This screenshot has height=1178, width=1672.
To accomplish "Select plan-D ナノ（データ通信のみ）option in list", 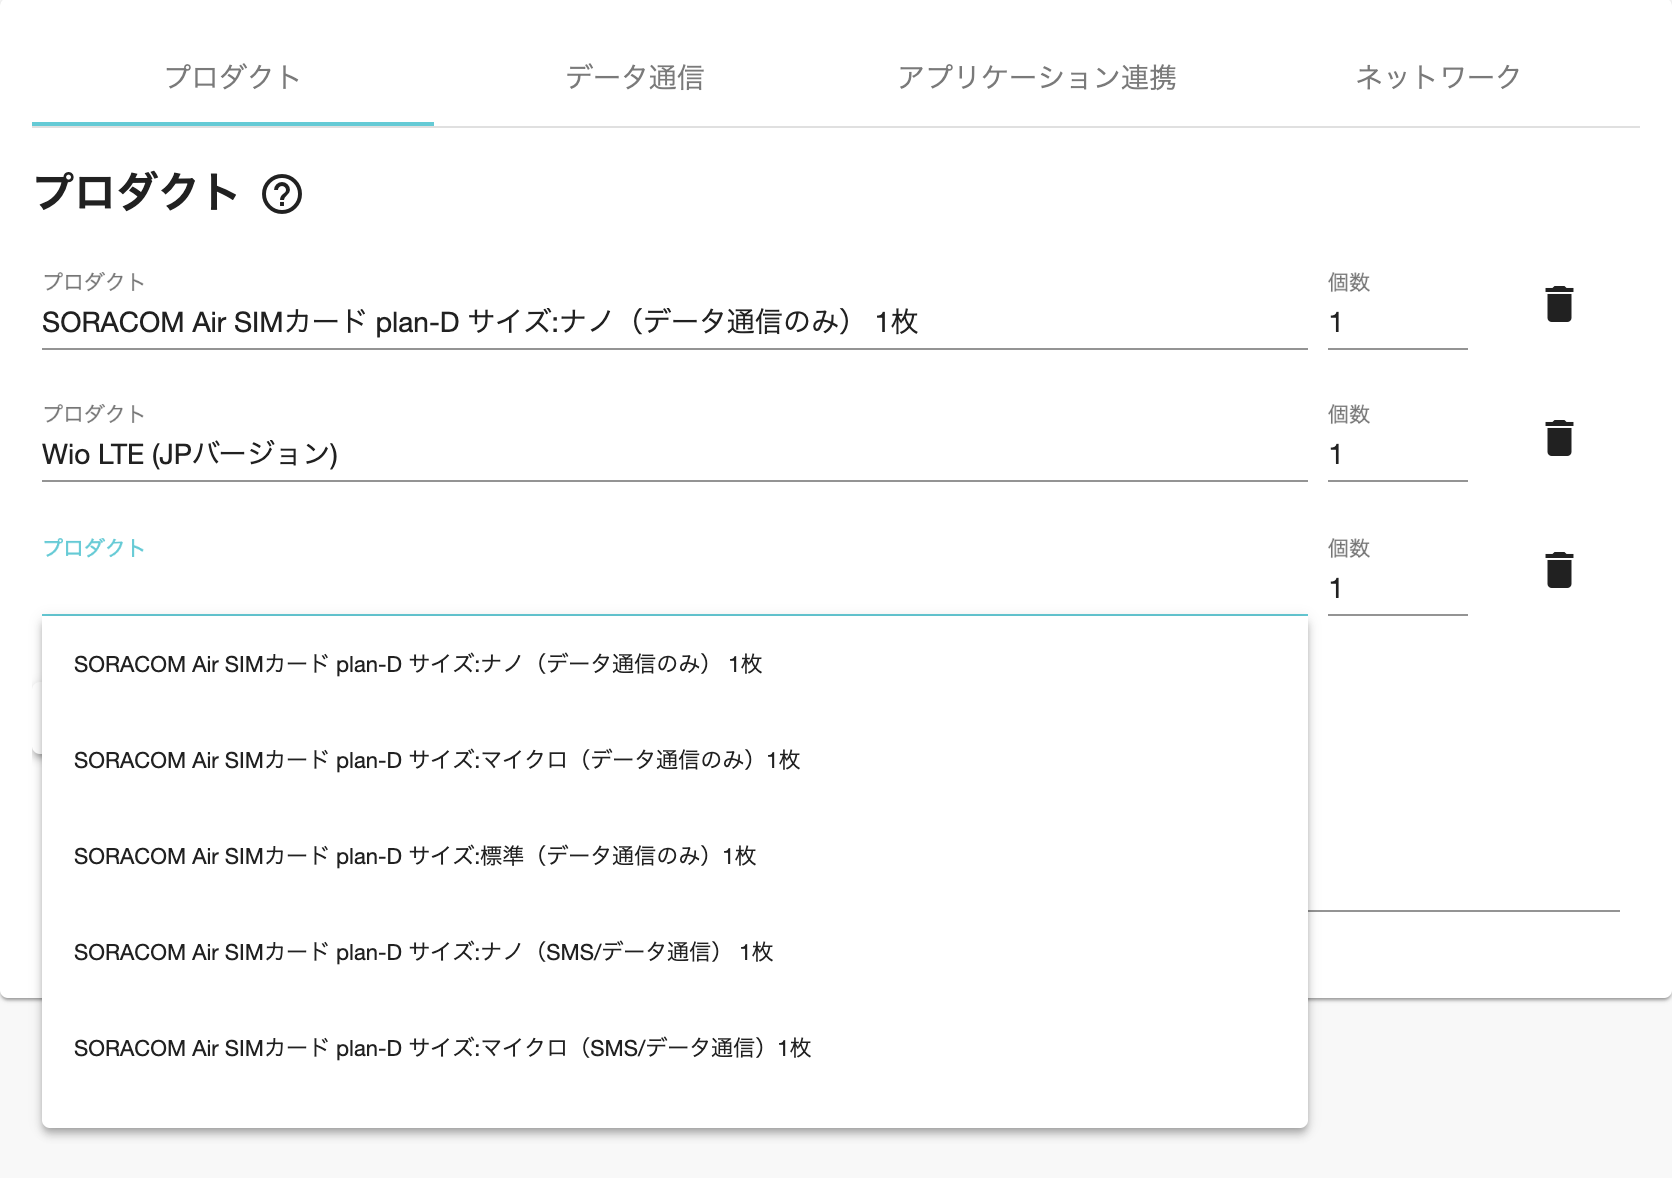I will click(675, 664).
